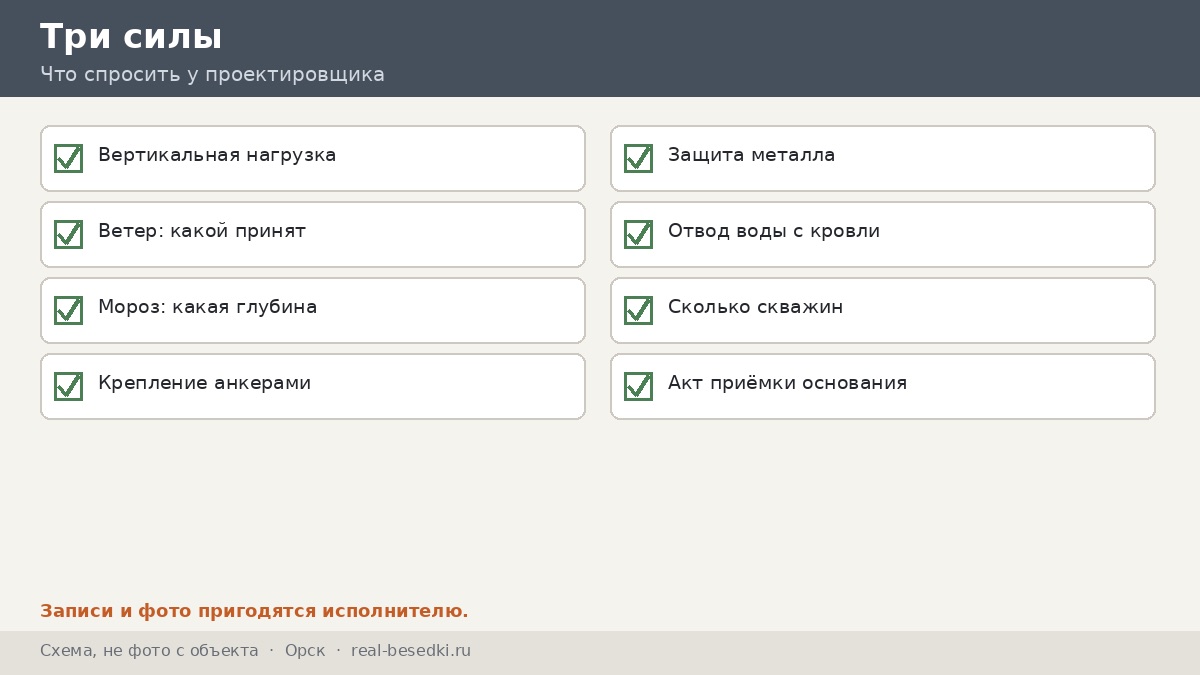The image size is (1200, 675).
Task: Click the 'Три силы' heading
Action: point(131,37)
